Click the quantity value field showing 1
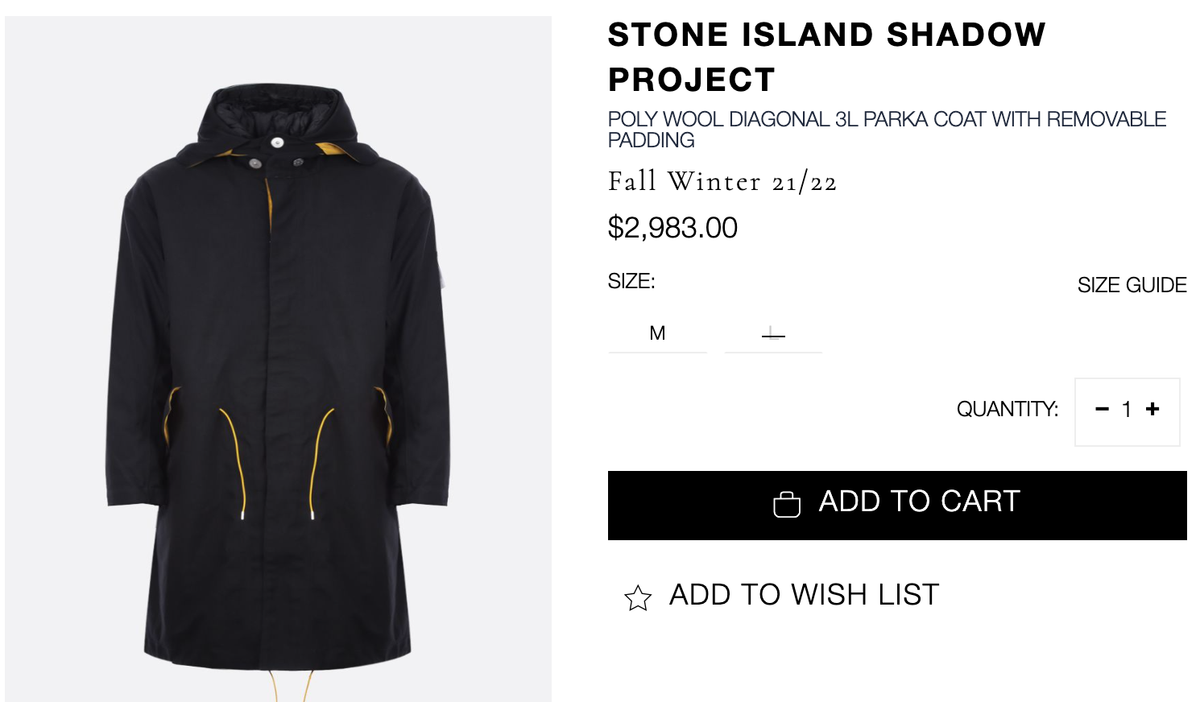1200x702 pixels. click(1127, 410)
